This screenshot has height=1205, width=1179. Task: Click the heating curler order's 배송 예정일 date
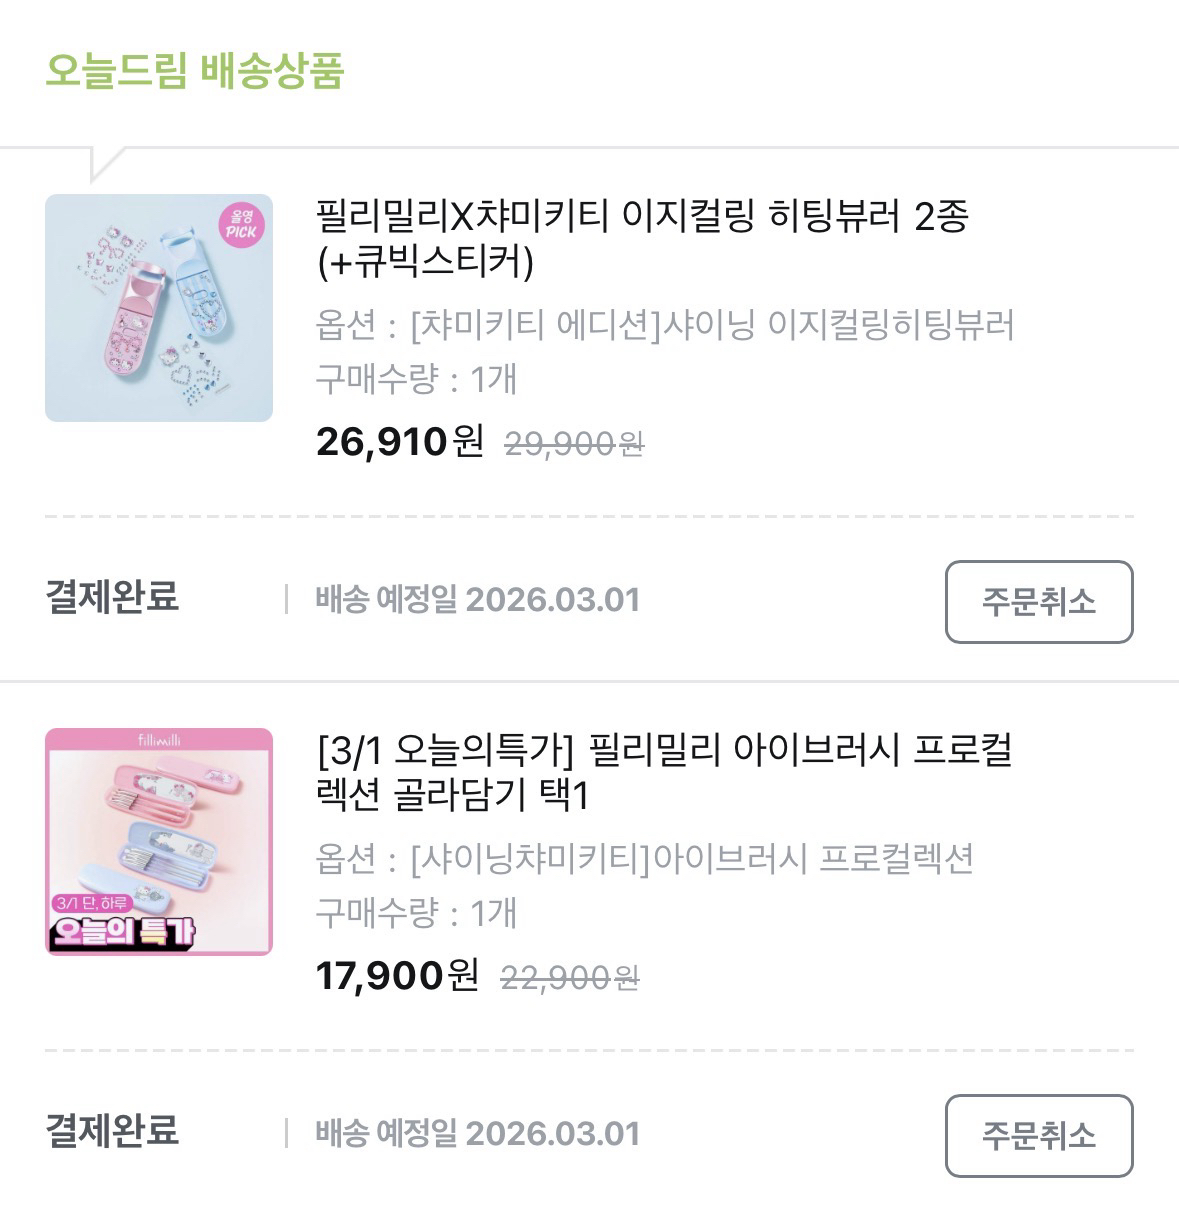(x=477, y=600)
